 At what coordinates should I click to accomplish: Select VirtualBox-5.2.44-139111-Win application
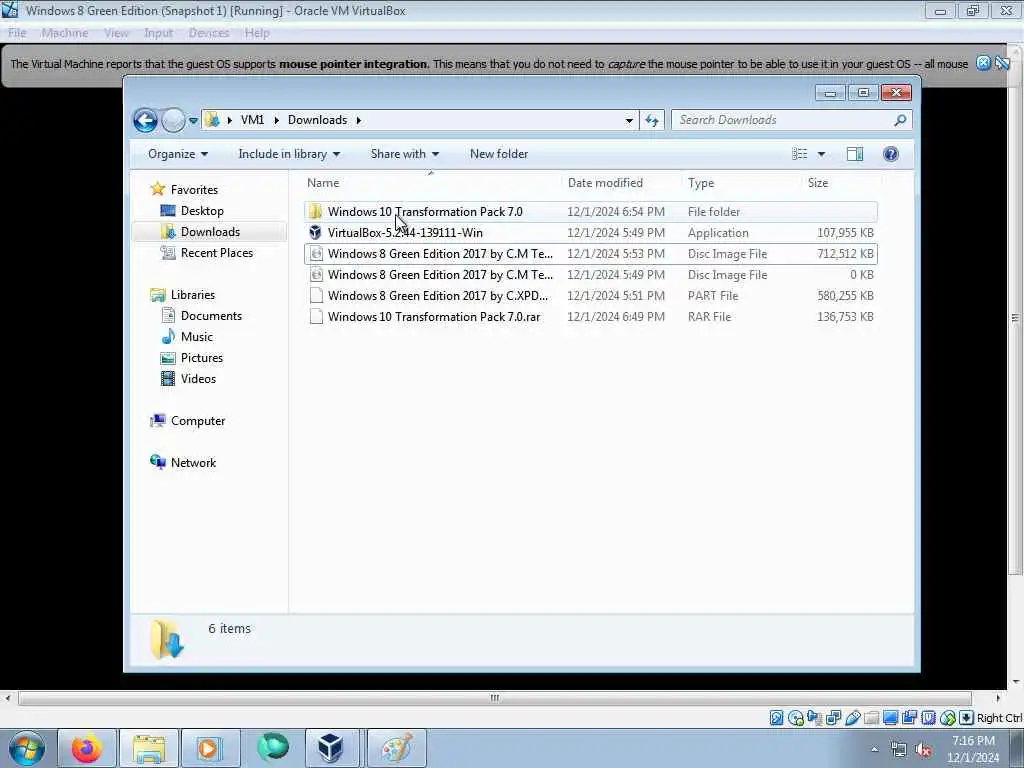[x=590, y=232]
